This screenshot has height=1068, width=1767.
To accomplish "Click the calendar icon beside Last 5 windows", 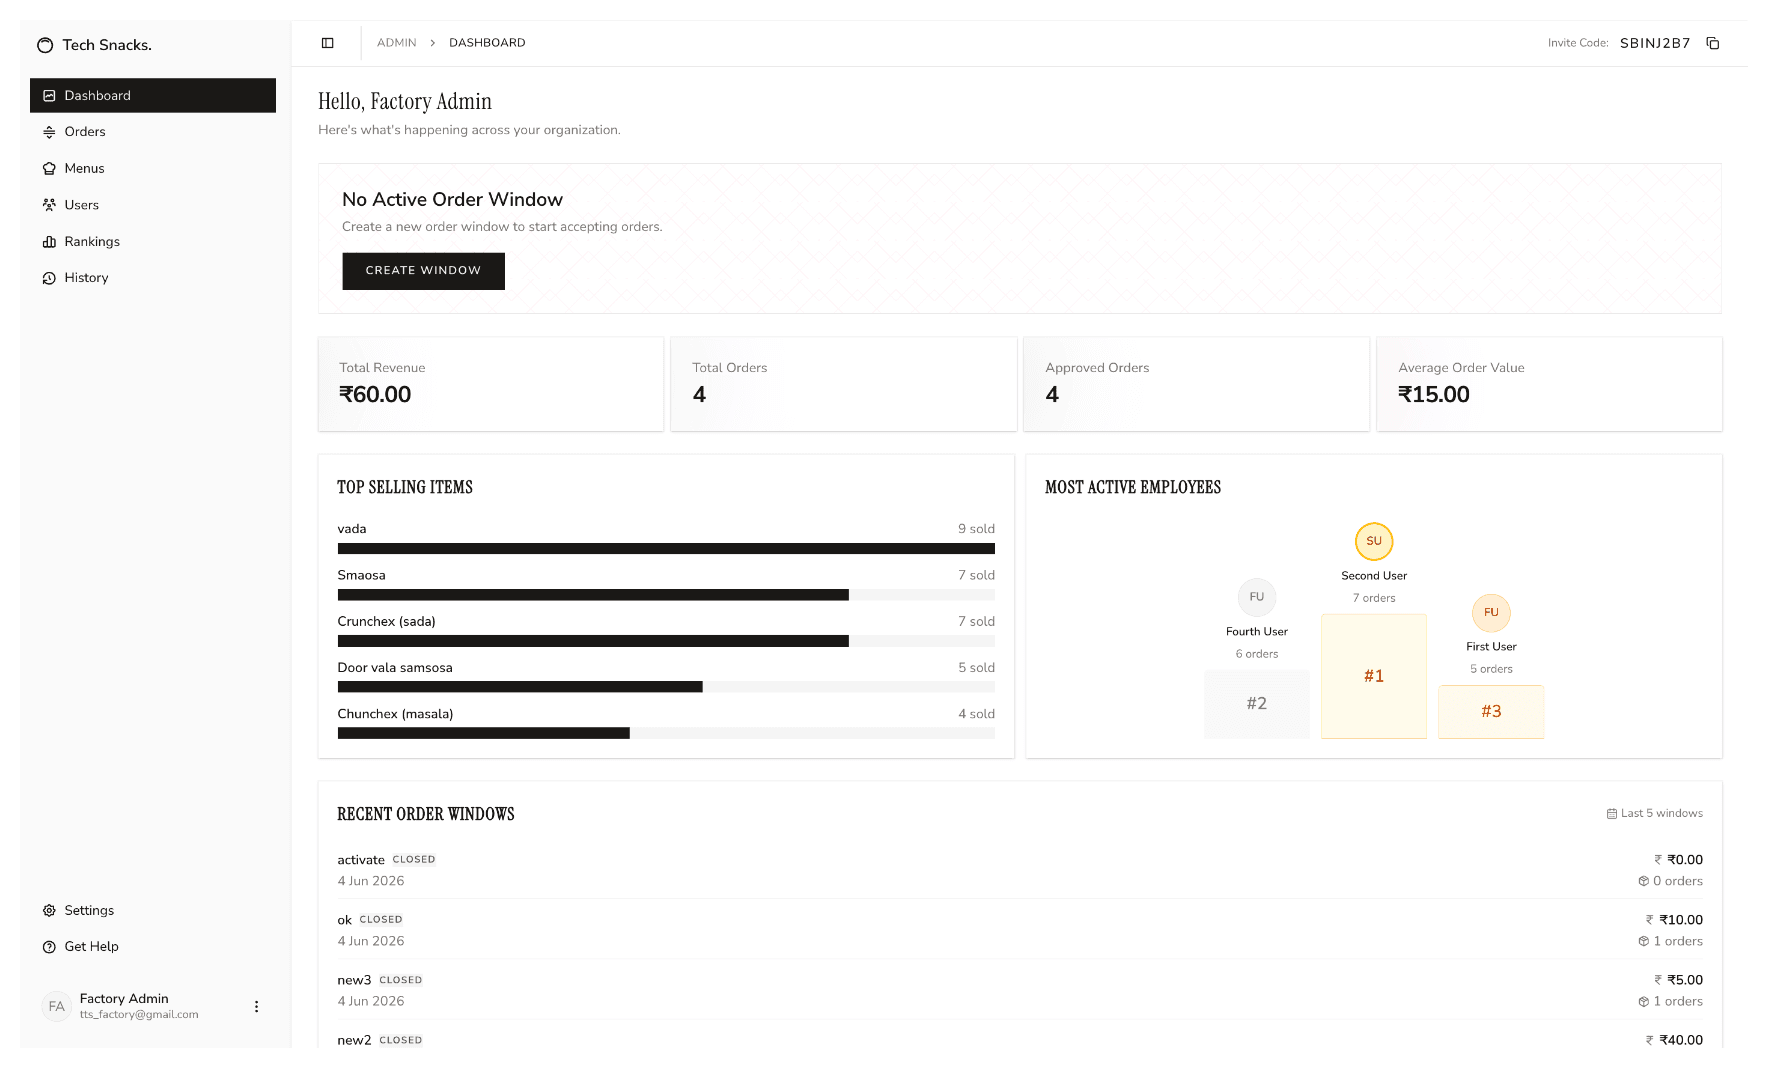I will tap(1611, 814).
